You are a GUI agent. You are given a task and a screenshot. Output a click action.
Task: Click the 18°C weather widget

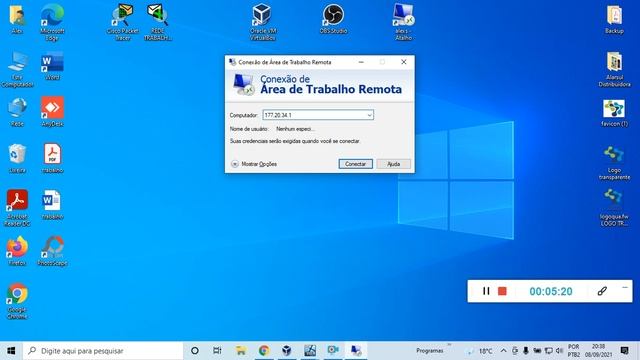click(x=480, y=350)
